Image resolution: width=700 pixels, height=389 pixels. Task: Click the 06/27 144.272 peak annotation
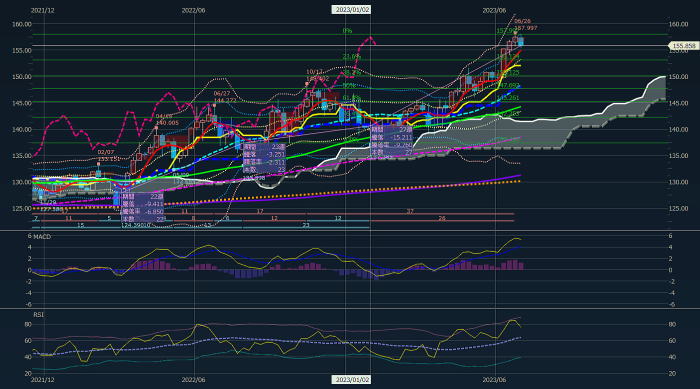(x=225, y=97)
